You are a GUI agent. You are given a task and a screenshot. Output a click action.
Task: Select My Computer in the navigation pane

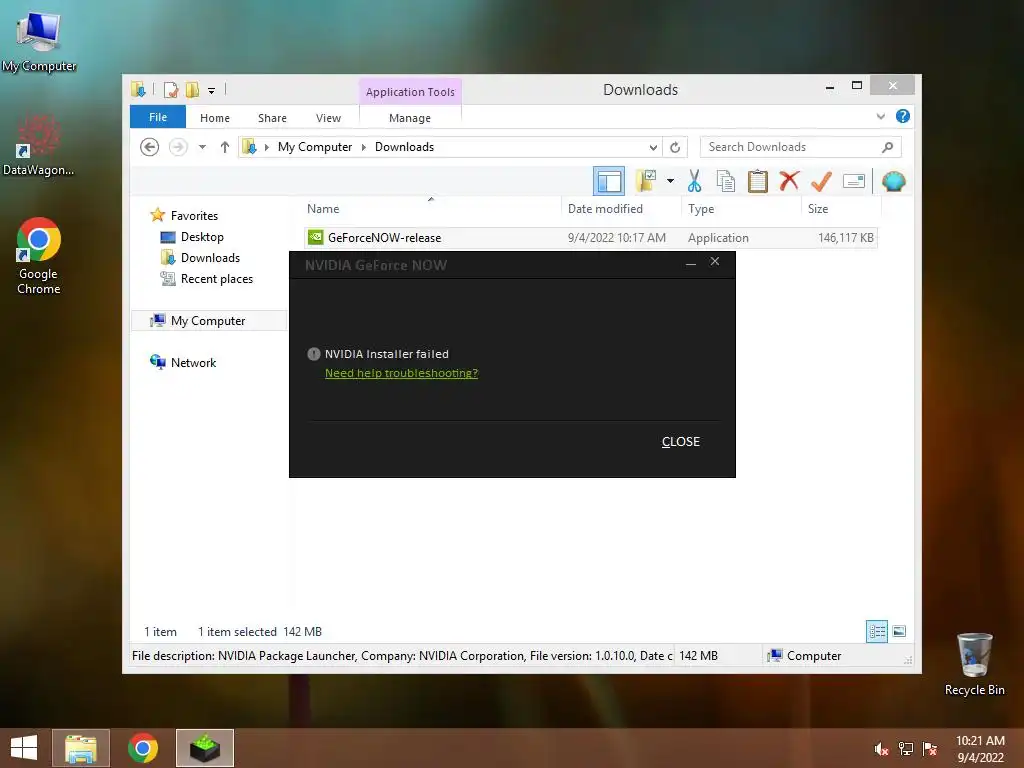pos(208,321)
